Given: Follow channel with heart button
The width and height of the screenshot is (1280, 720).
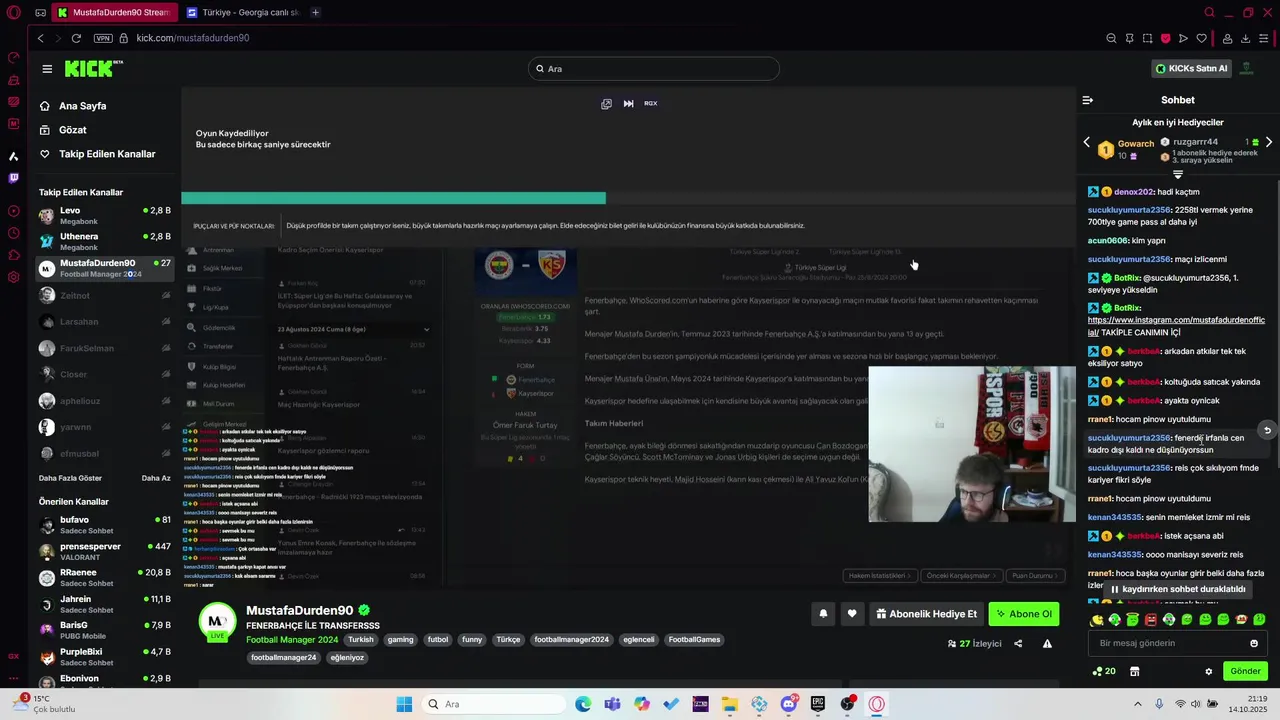Looking at the screenshot, I should (x=852, y=614).
